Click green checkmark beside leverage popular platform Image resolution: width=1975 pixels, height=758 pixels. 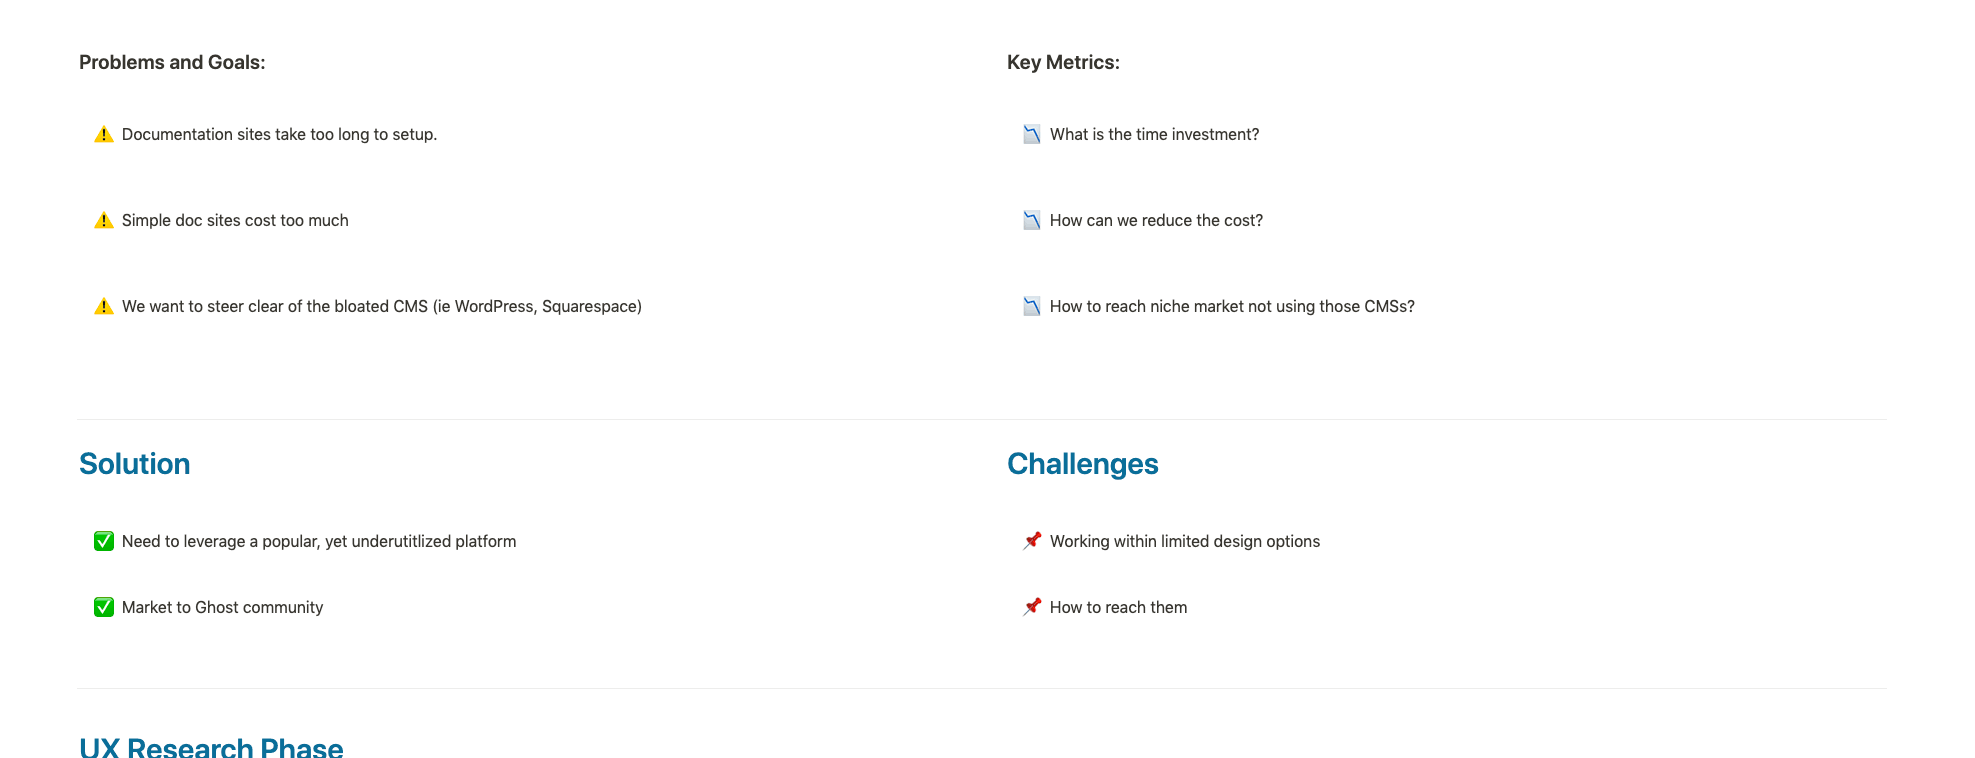[103, 541]
